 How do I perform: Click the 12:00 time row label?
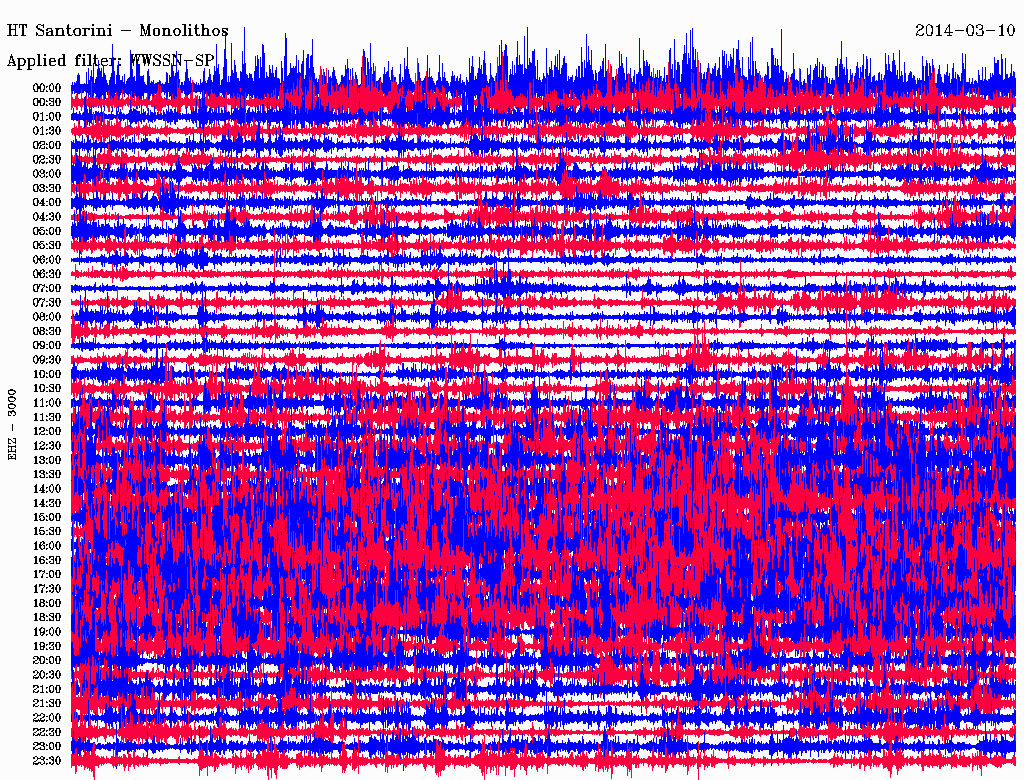[x=48, y=432]
